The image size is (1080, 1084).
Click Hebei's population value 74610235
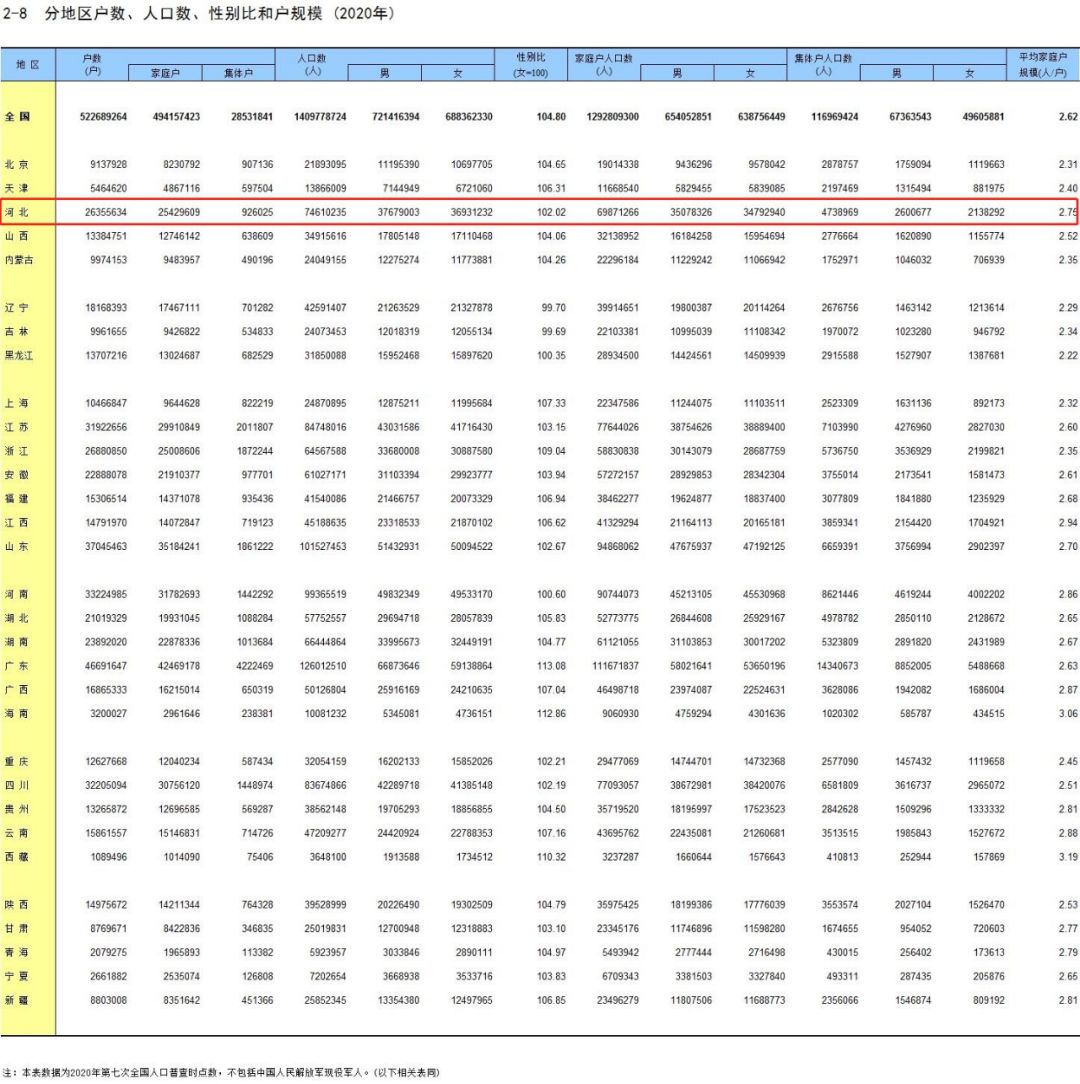click(x=325, y=212)
